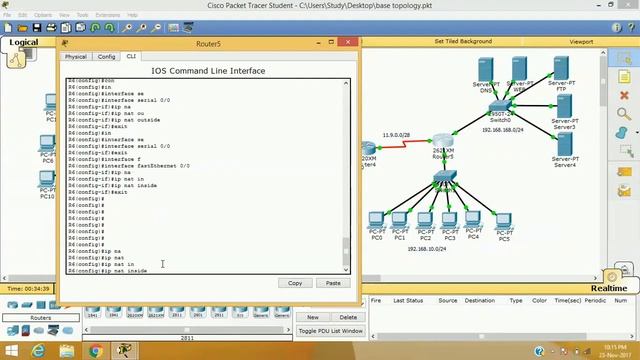Activate the Inspect magnifier tool
The height and width of the screenshot is (360, 640).
(624, 114)
